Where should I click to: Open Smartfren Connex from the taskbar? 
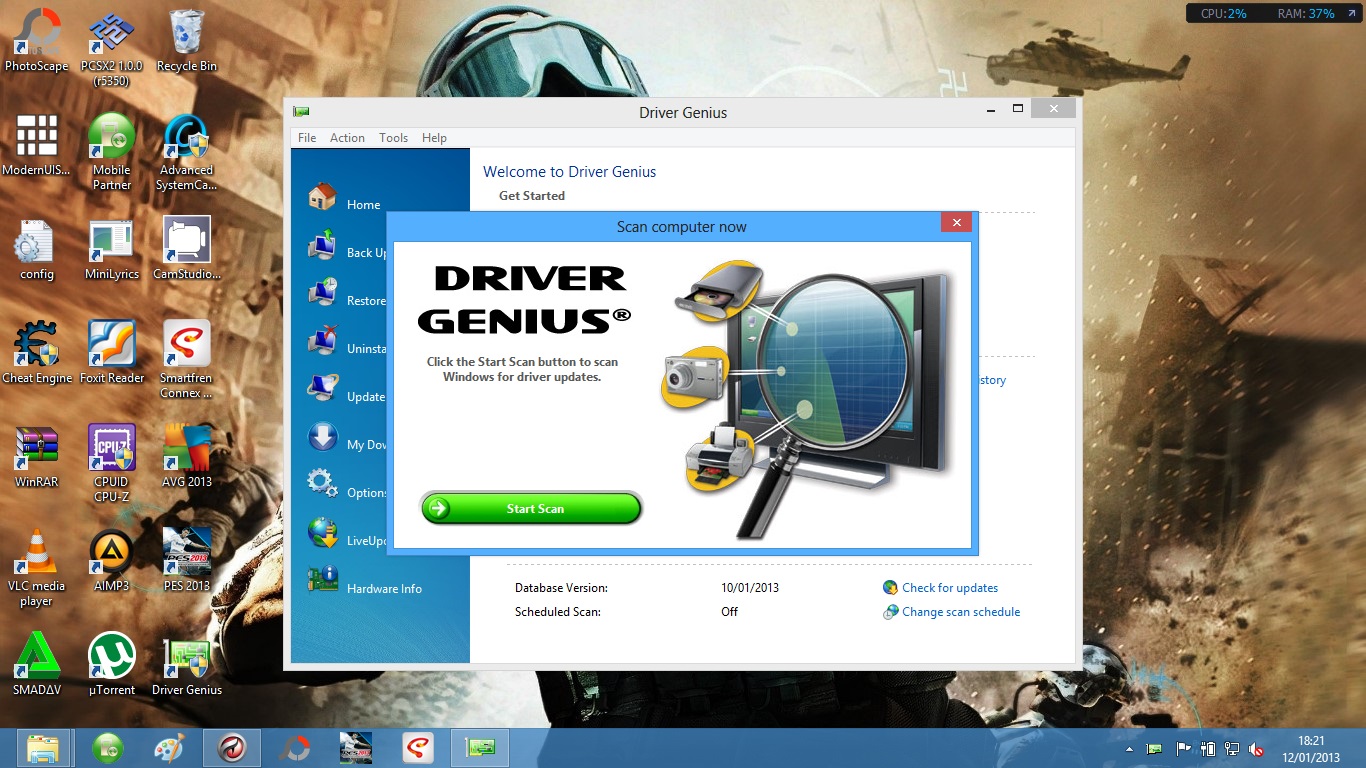tap(418, 748)
